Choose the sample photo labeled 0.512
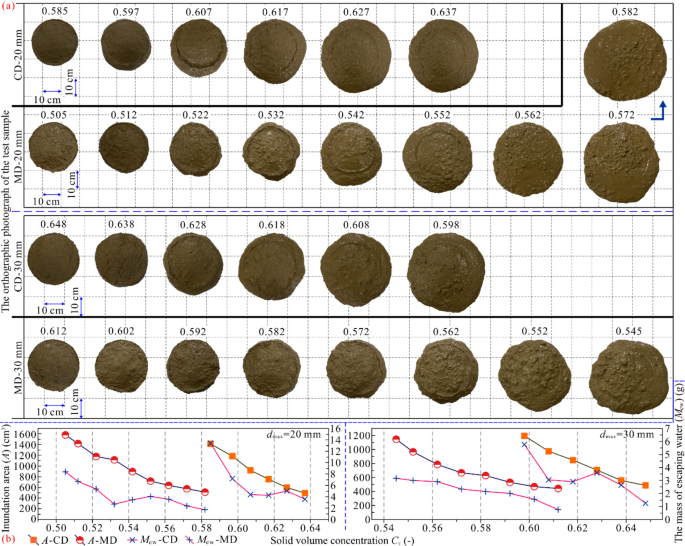Screen dimensions: 685x546 click(x=124, y=148)
